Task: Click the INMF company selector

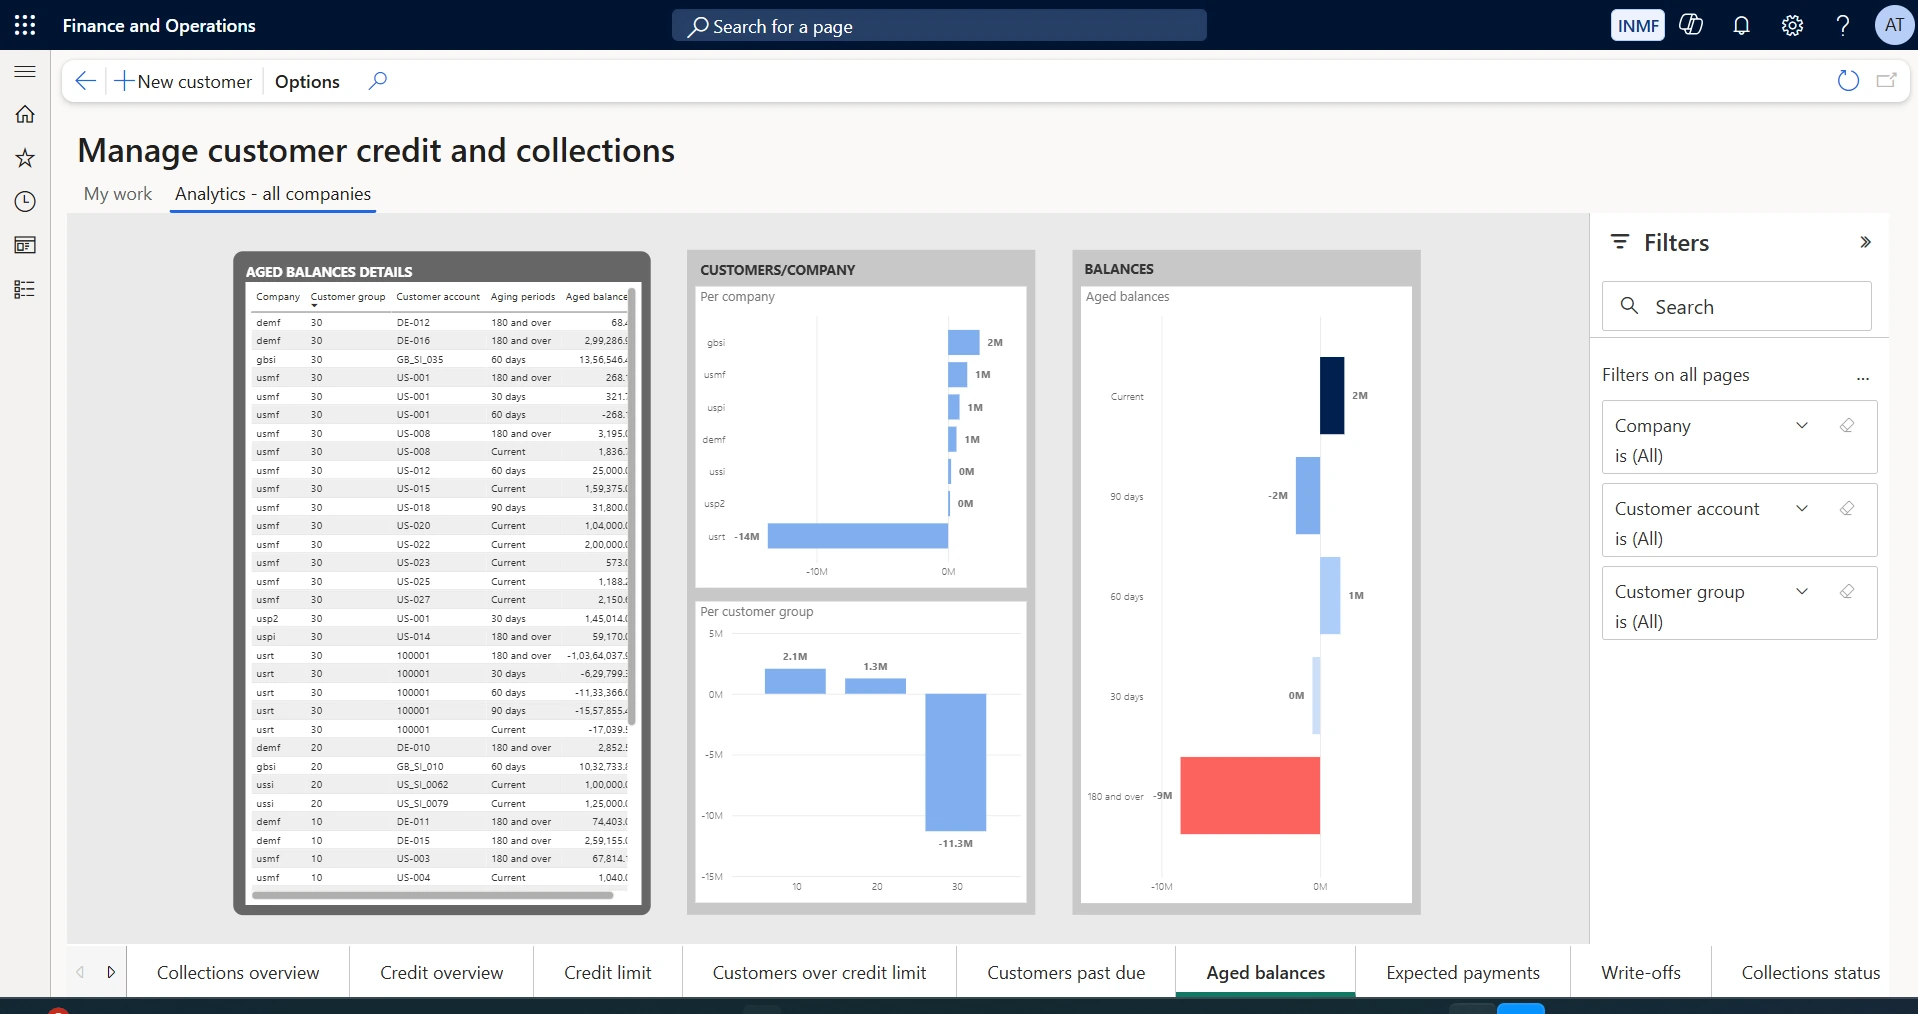Action: point(1638,25)
